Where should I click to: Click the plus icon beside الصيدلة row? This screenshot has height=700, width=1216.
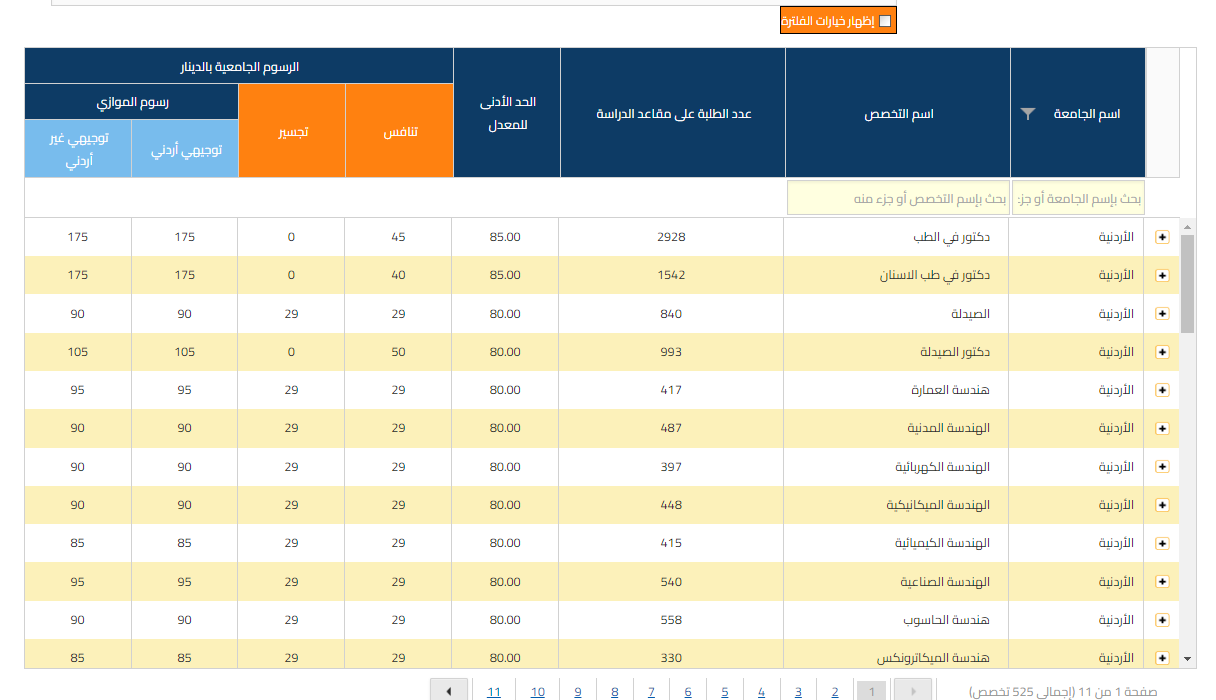click(1161, 313)
